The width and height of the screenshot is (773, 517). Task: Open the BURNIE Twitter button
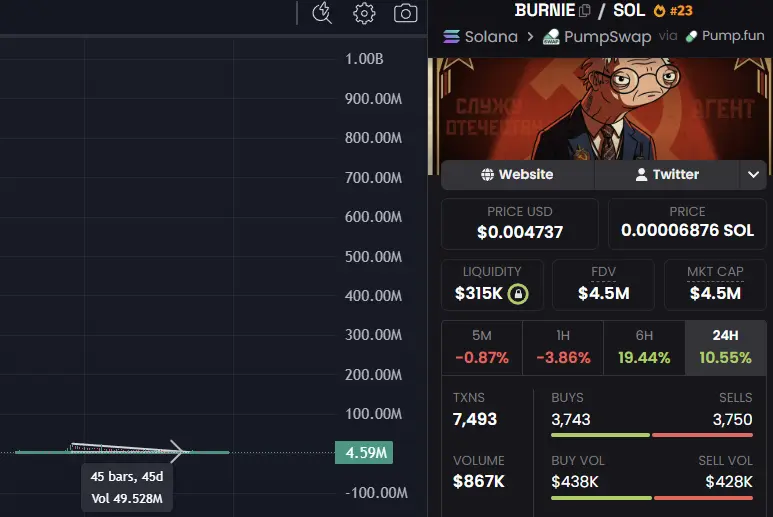(667, 174)
